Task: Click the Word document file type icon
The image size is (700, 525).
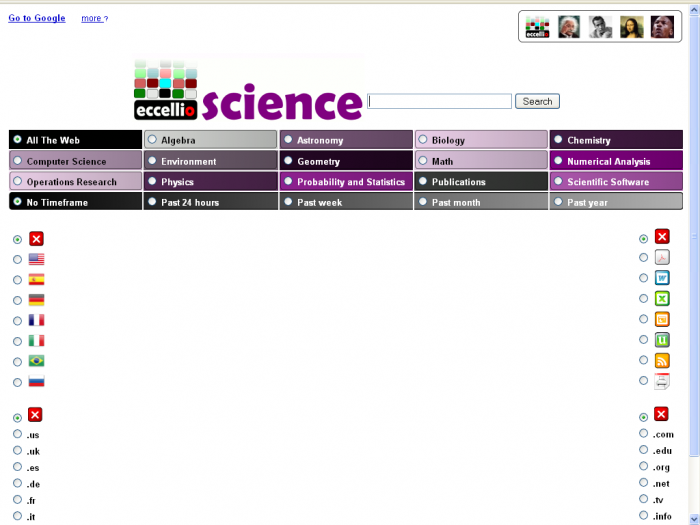Action: [x=662, y=278]
